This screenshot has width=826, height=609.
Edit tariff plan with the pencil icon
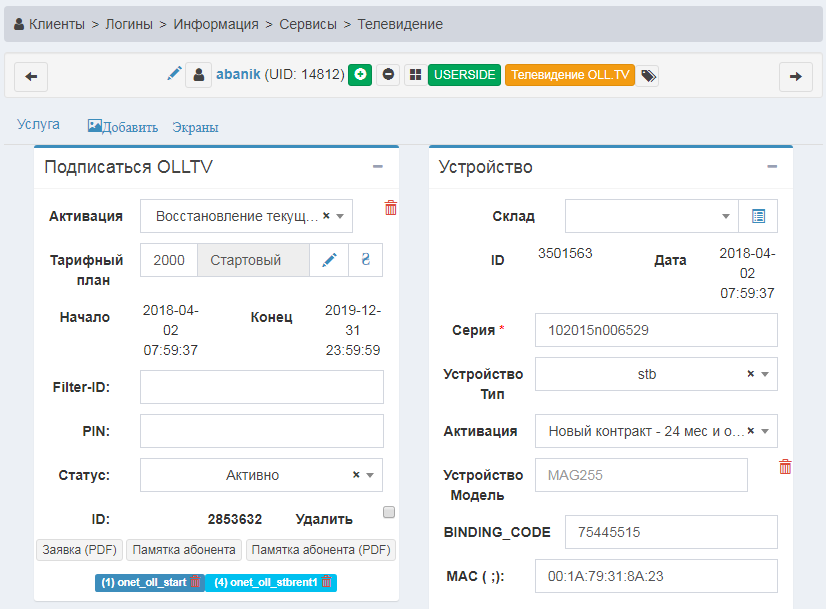[x=329, y=260]
